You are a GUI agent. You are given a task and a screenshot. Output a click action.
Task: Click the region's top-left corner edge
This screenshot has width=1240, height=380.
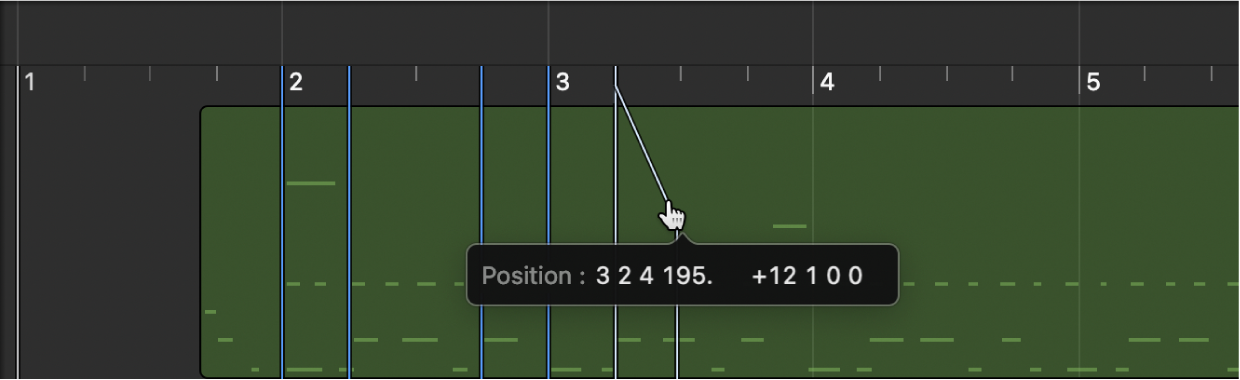(203, 109)
